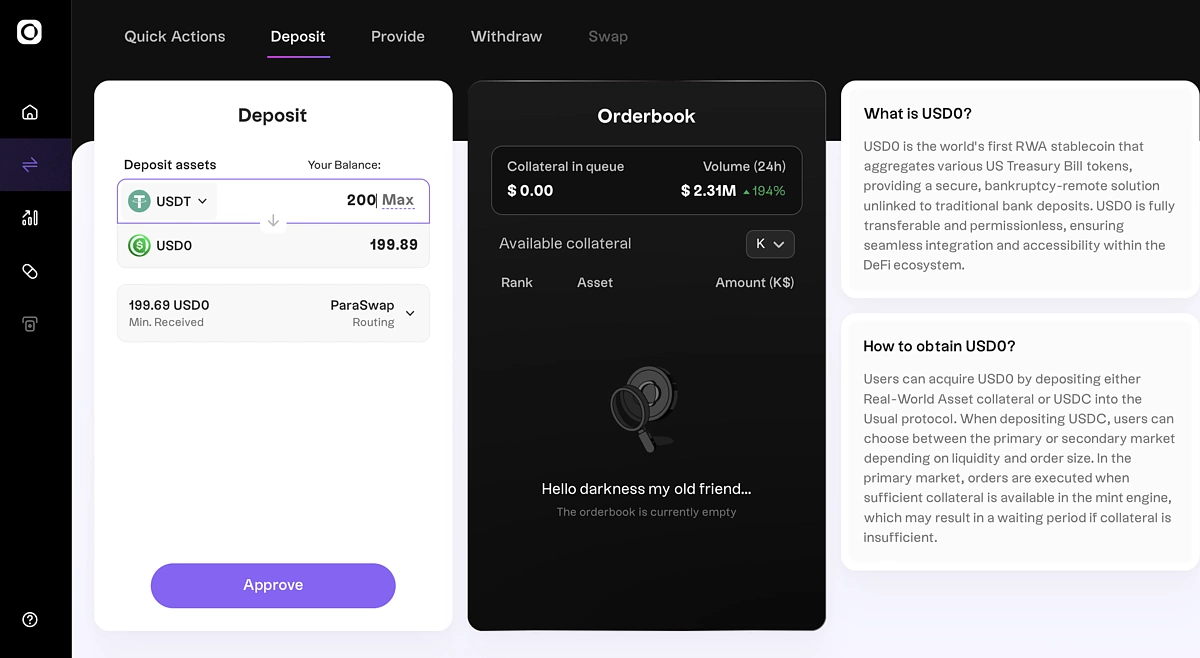Viewport: 1200px width, 658px height.
Task: Click the Usual logo icon
Action: (30, 32)
